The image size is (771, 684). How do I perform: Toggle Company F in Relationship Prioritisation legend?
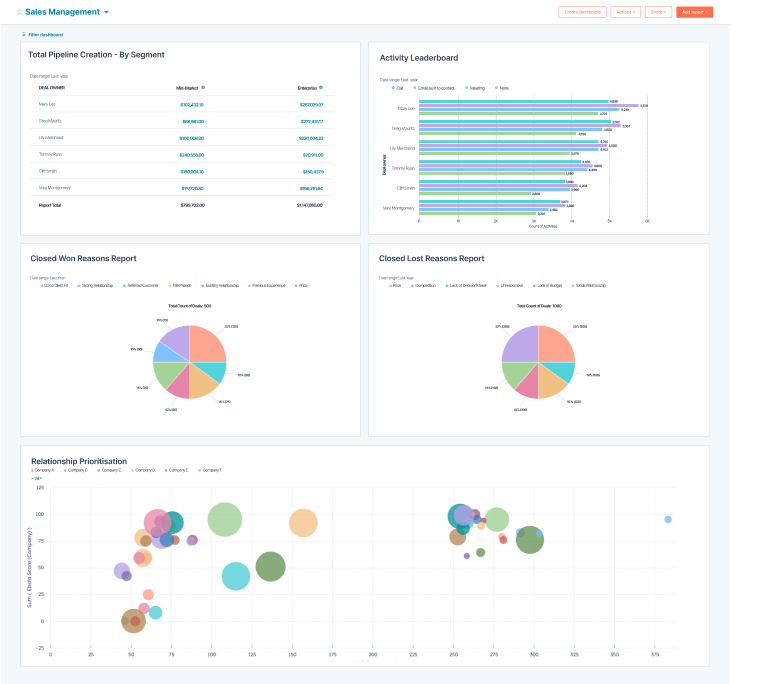[210, 470]
